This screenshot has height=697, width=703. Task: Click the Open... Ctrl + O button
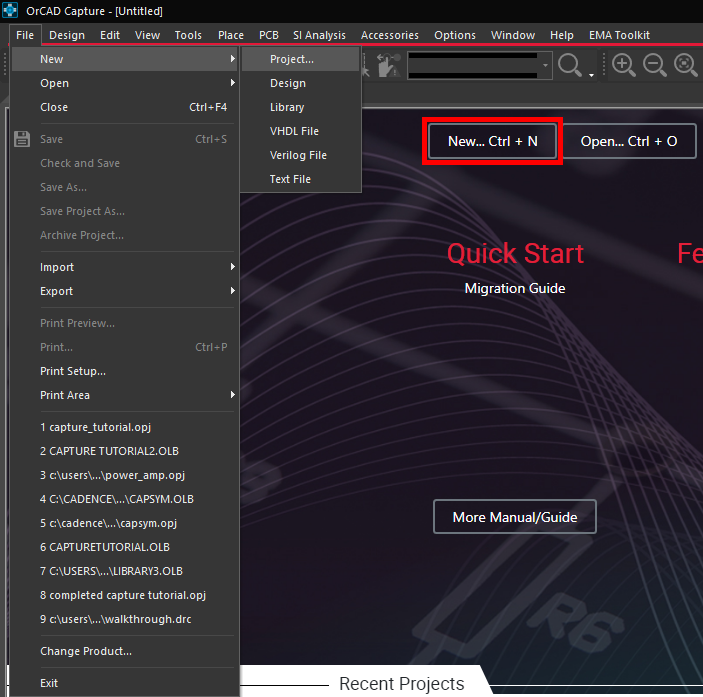629,141
